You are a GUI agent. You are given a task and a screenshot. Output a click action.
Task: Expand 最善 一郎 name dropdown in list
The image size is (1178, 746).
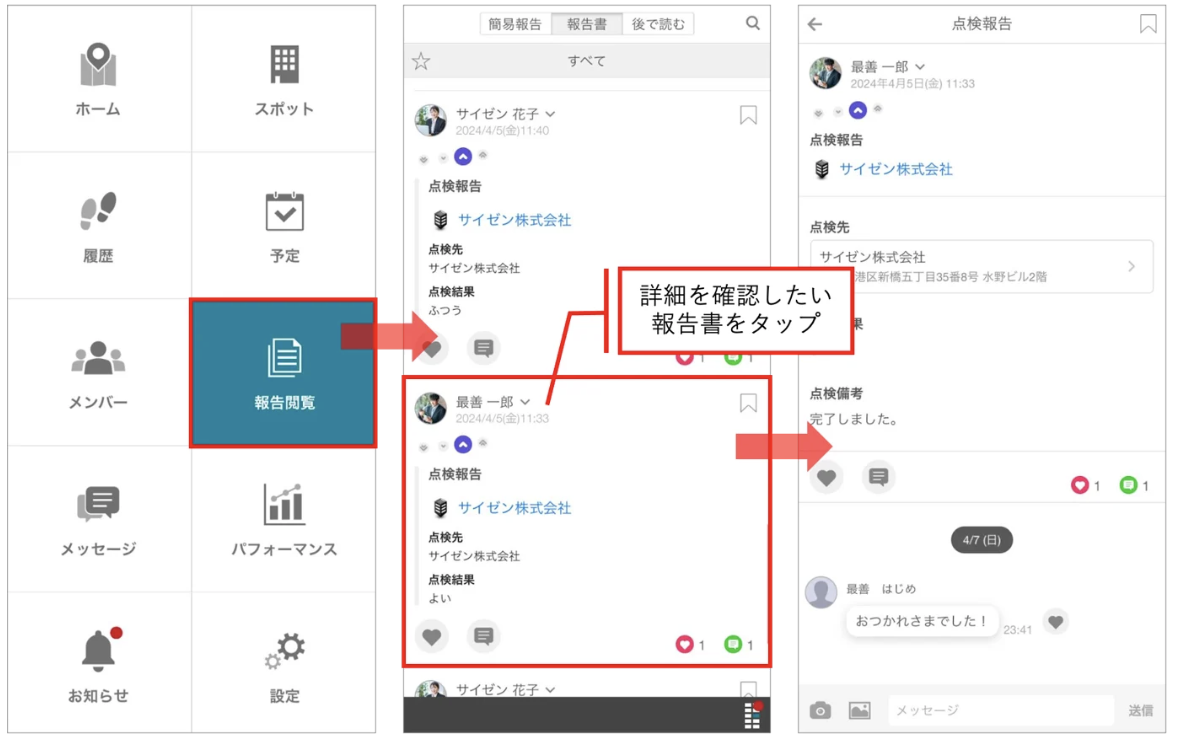tap(525, 402)
